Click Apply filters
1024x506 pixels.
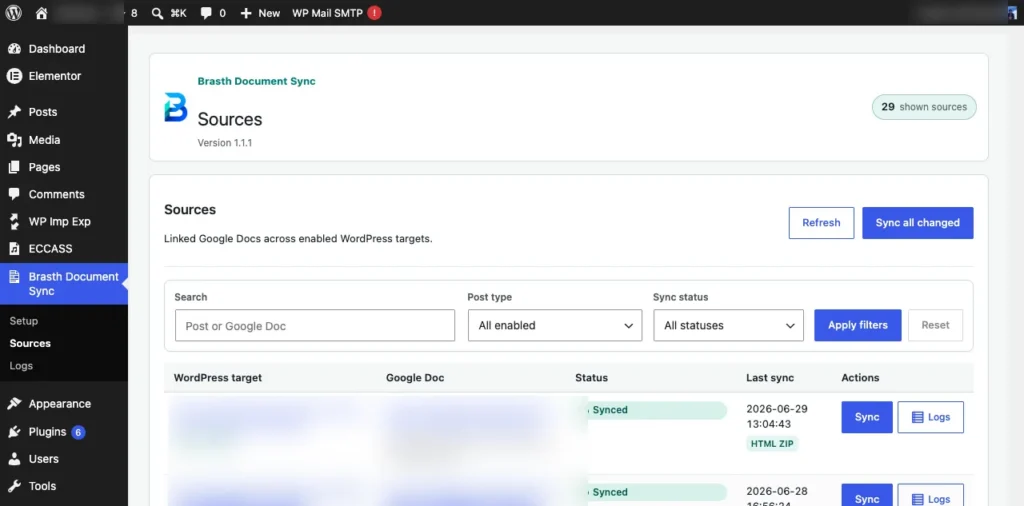click(x=857, y=325)
